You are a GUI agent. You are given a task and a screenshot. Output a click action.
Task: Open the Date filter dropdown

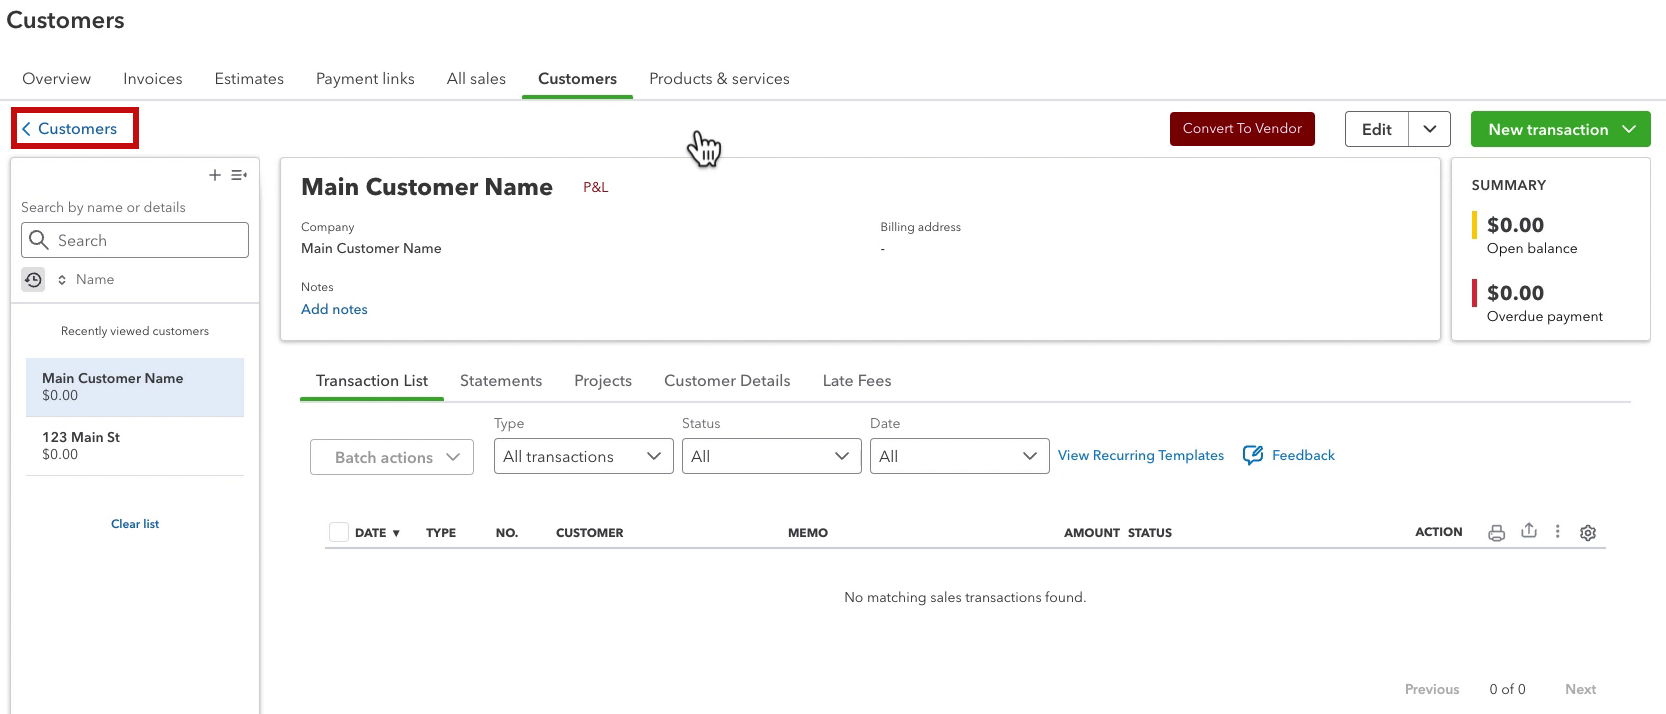click(960, 456)
